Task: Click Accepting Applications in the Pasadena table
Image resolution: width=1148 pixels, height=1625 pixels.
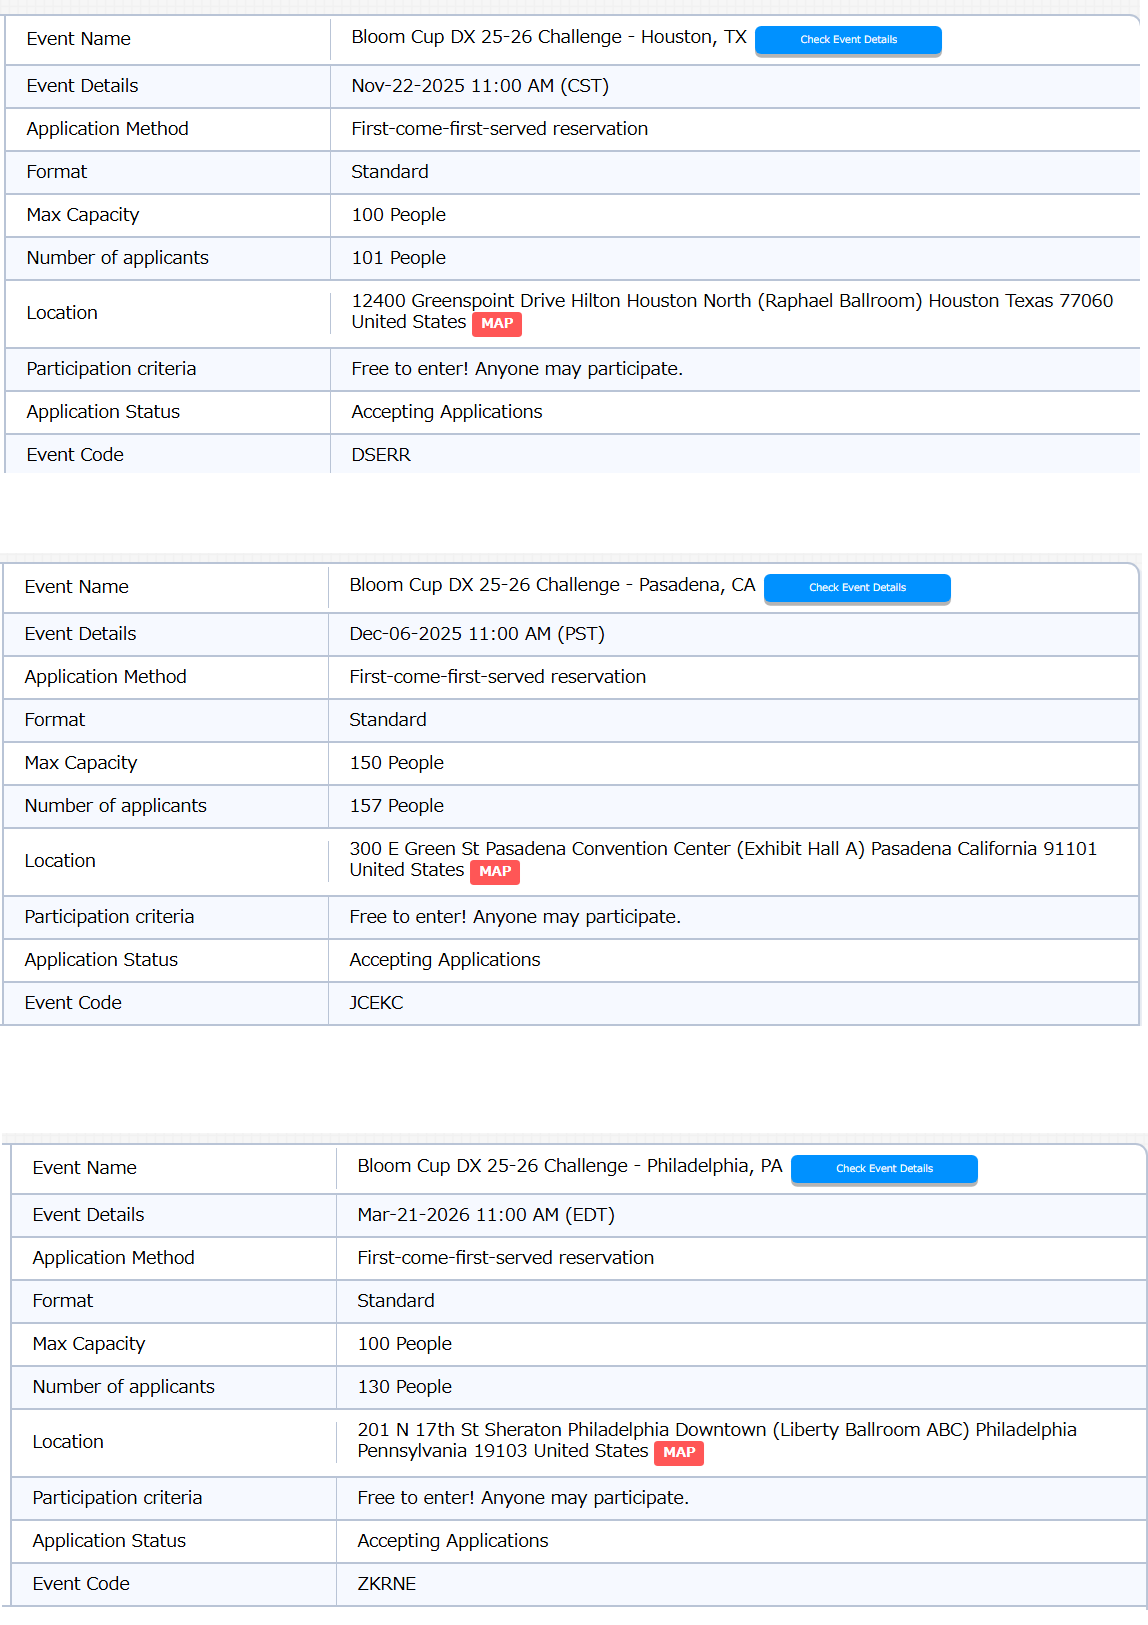Action: click(445, 960)
